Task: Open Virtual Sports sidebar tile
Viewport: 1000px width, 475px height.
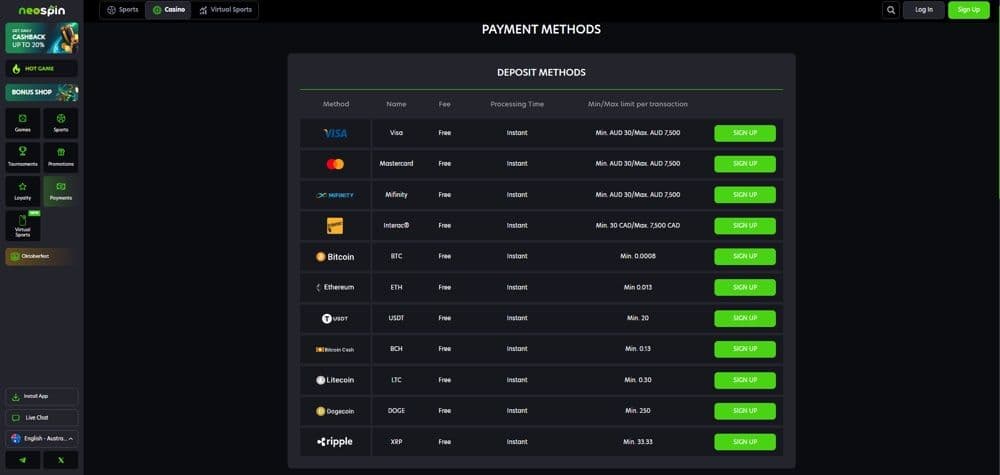Action: [x=23, y=226]
